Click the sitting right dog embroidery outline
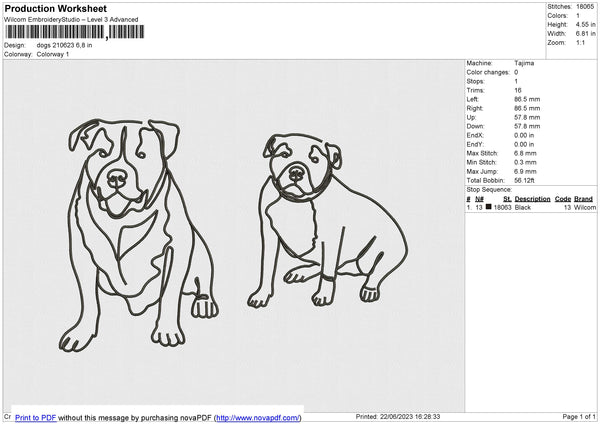600x424 pixels. coord(328,220)
